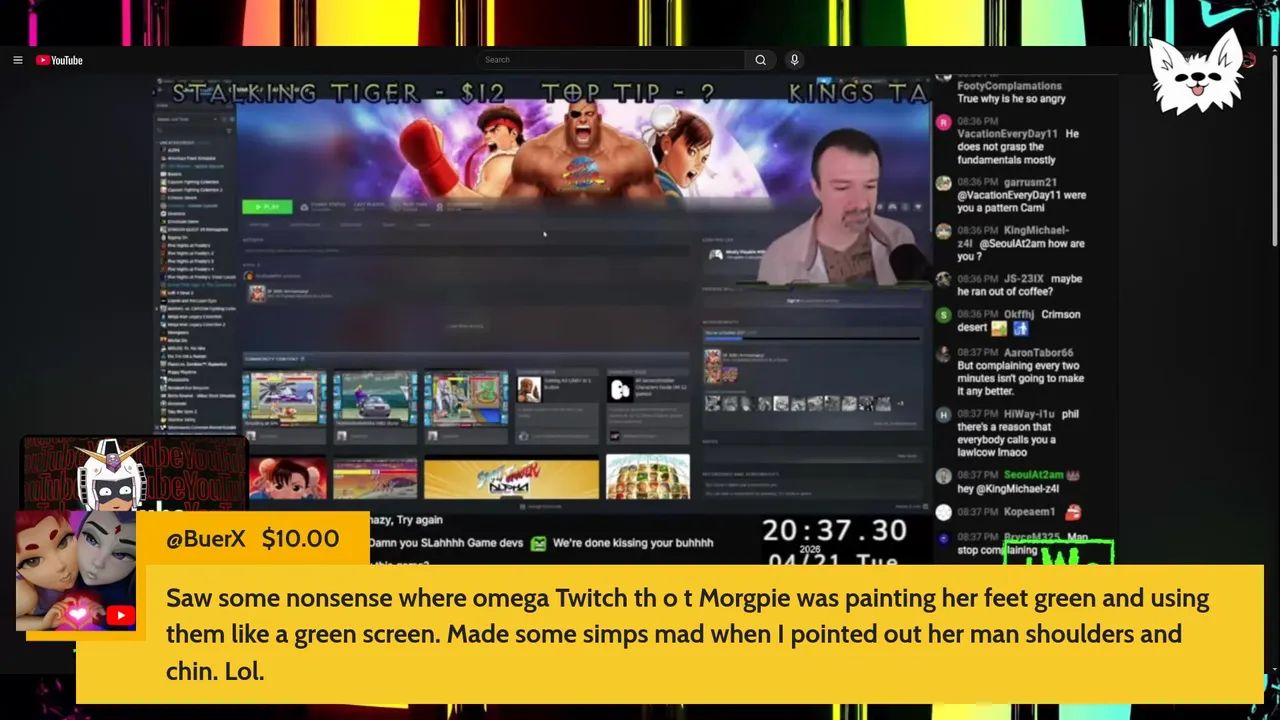Start voice search with the microphone icon
Image resolution: width=1280 pixels, height=720 pixels.
794,60
